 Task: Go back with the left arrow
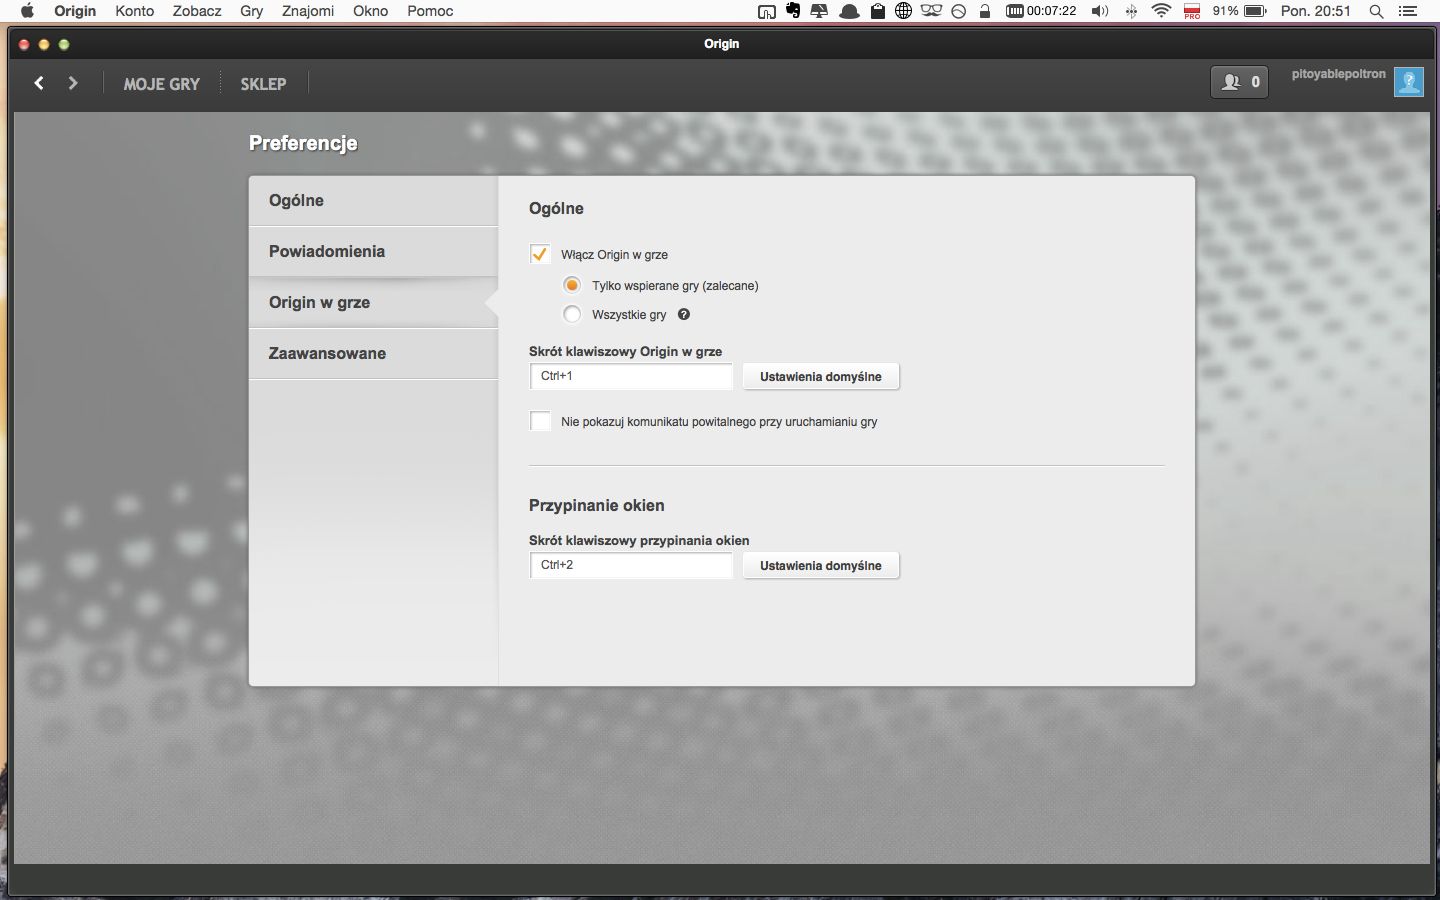pos(39,83)
